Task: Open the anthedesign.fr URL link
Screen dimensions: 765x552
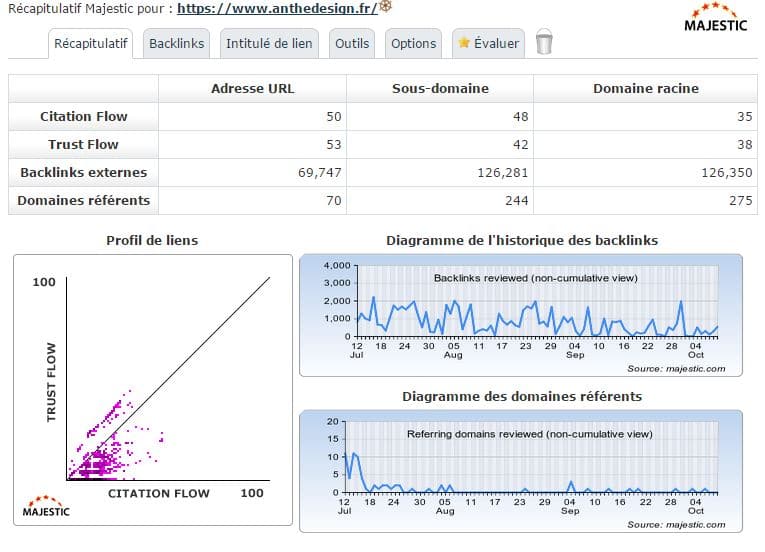Action: click(x=277, y=9)
